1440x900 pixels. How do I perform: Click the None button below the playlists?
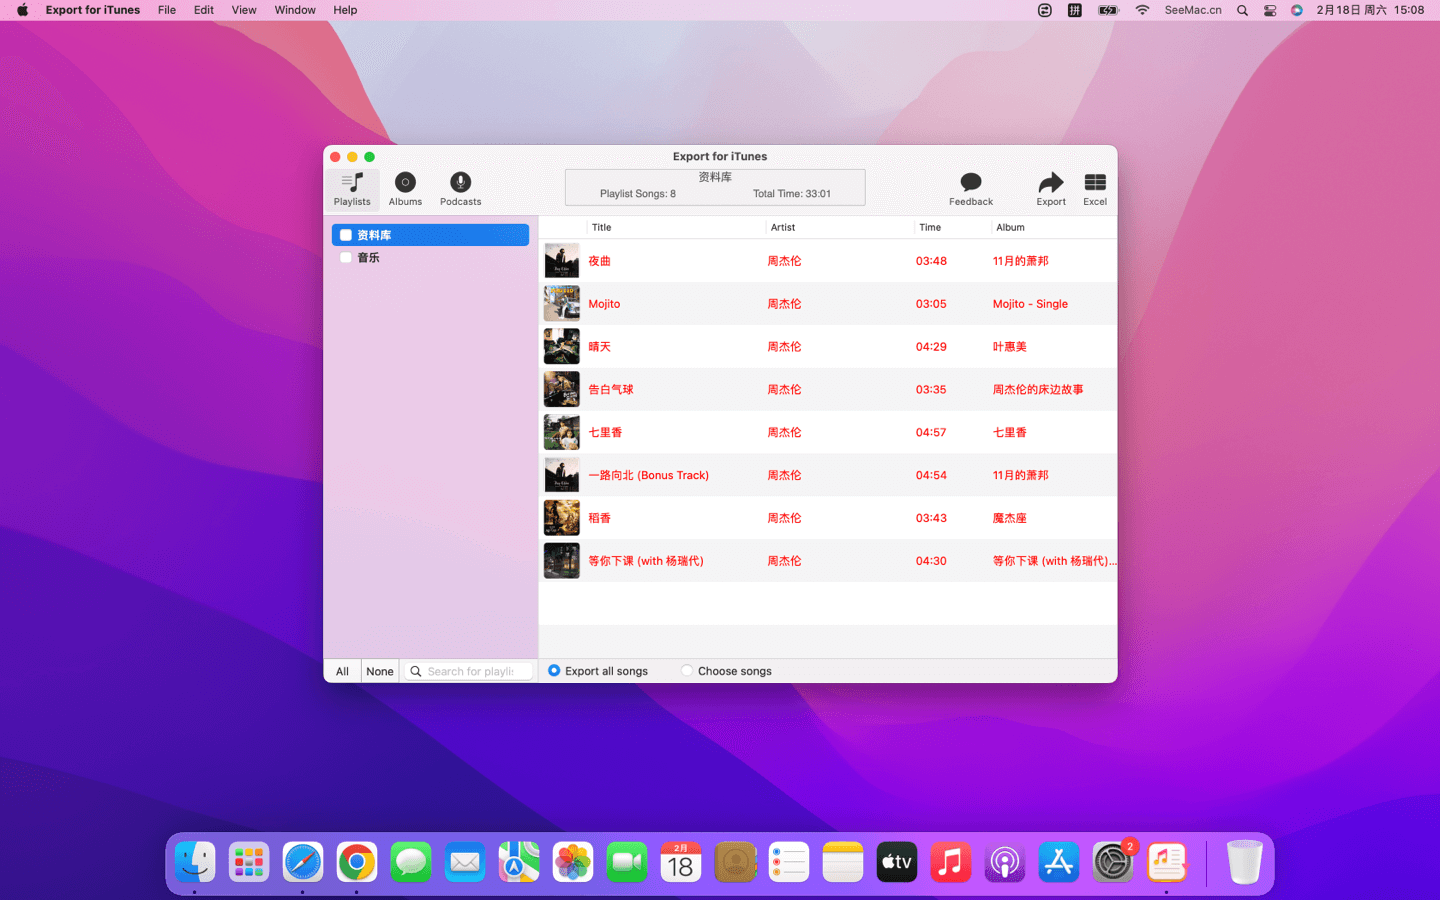(x=380, y=671)
